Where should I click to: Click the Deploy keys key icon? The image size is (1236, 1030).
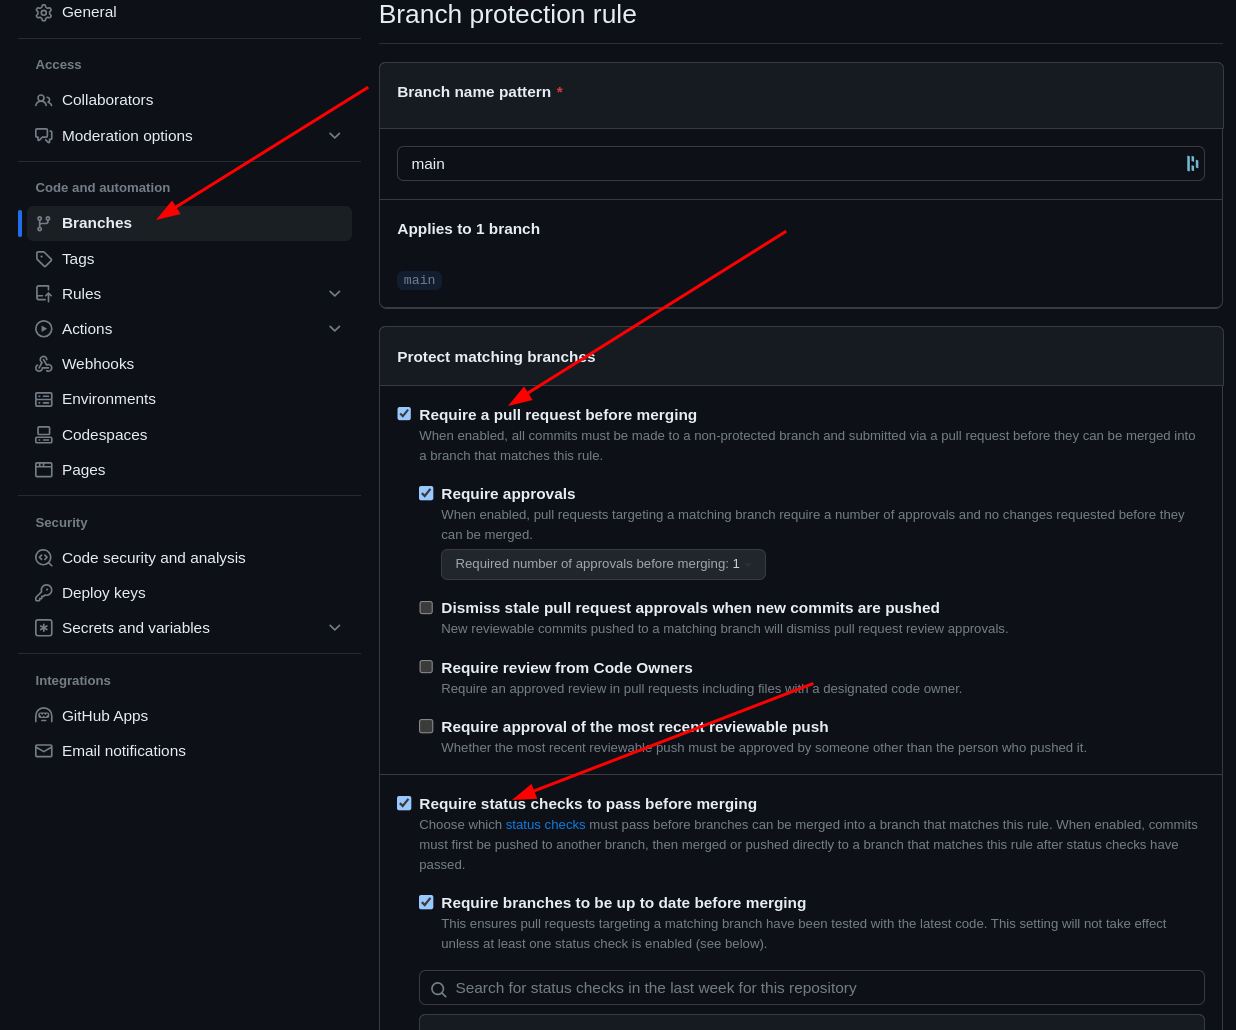[x=44, y=593]
